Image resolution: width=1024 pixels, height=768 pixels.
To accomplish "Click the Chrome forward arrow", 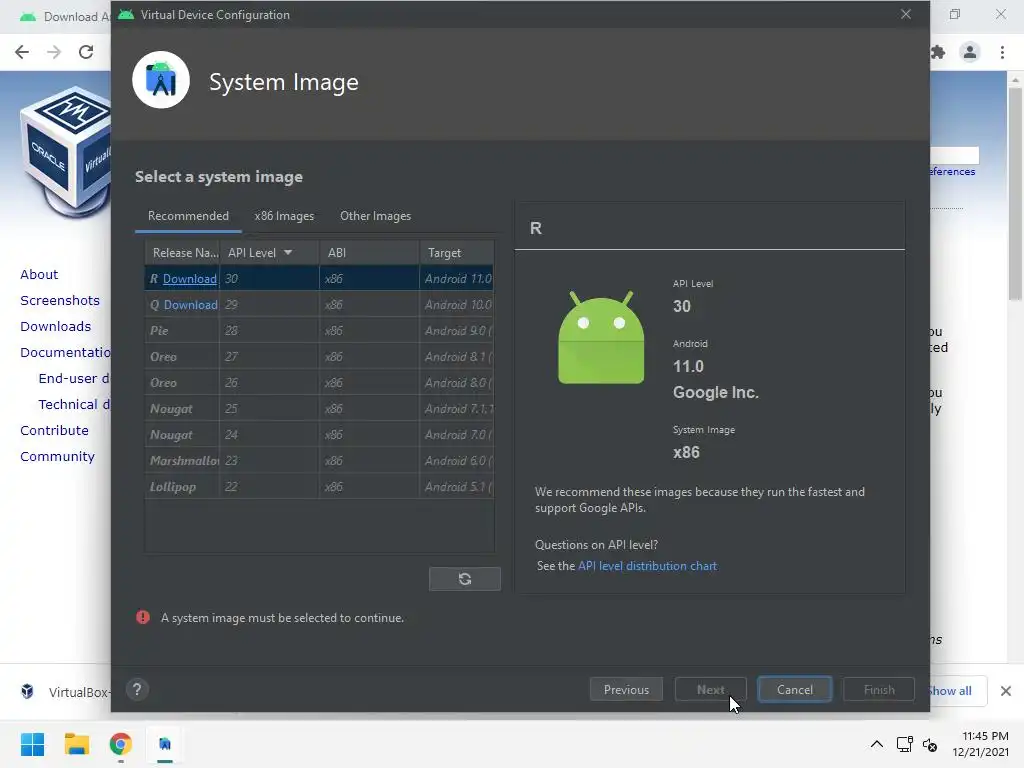I will tap(54, 52).
